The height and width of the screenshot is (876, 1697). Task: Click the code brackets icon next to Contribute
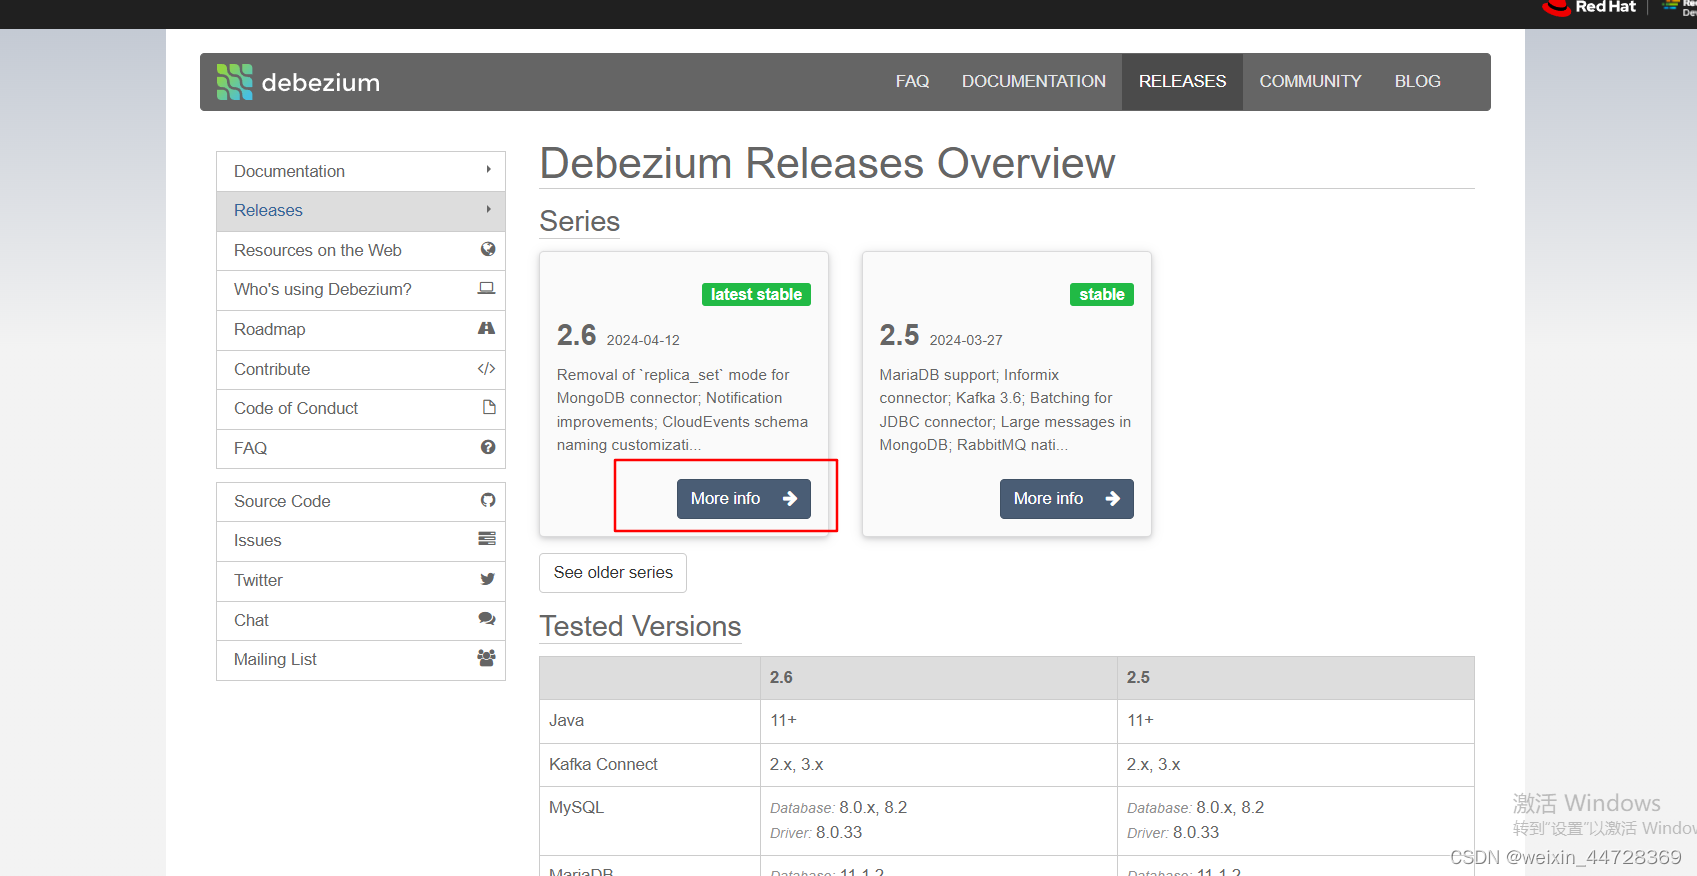[x=487, y=368]
